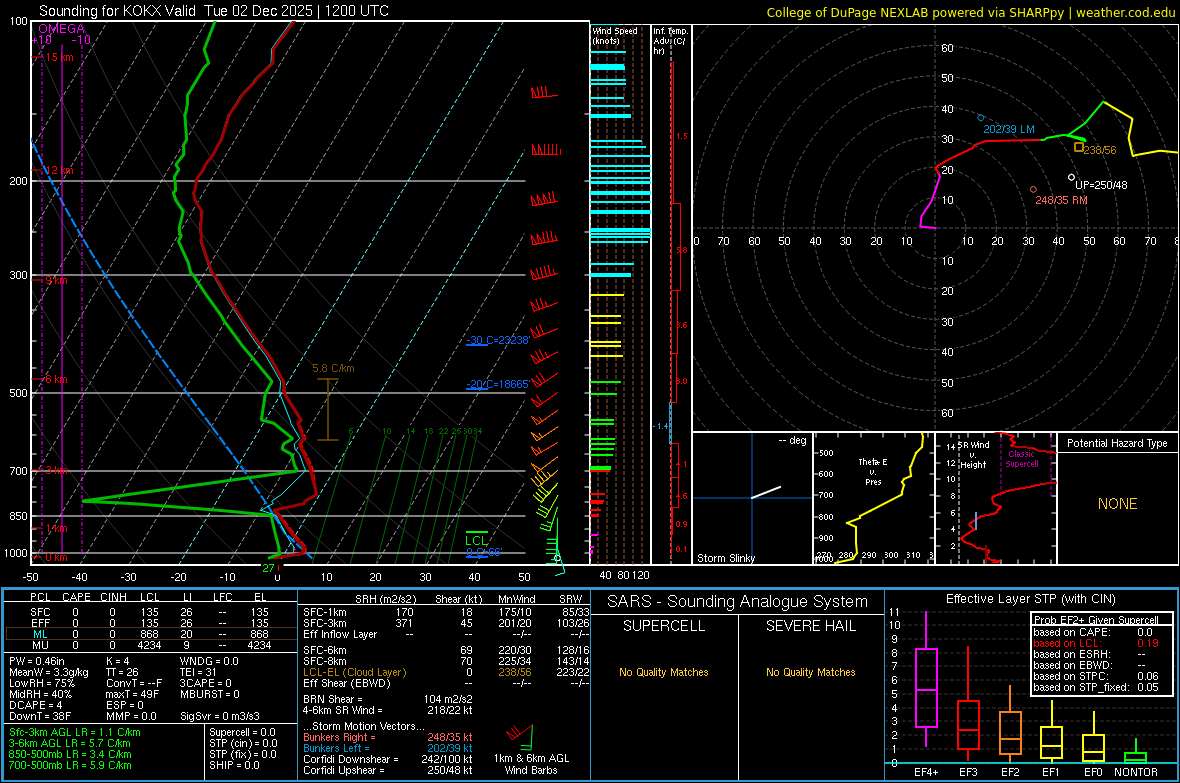The width and height of the screenshot is (1180, 783).
Task: Click the NONE hazard type text
Action: (1117, 504)
